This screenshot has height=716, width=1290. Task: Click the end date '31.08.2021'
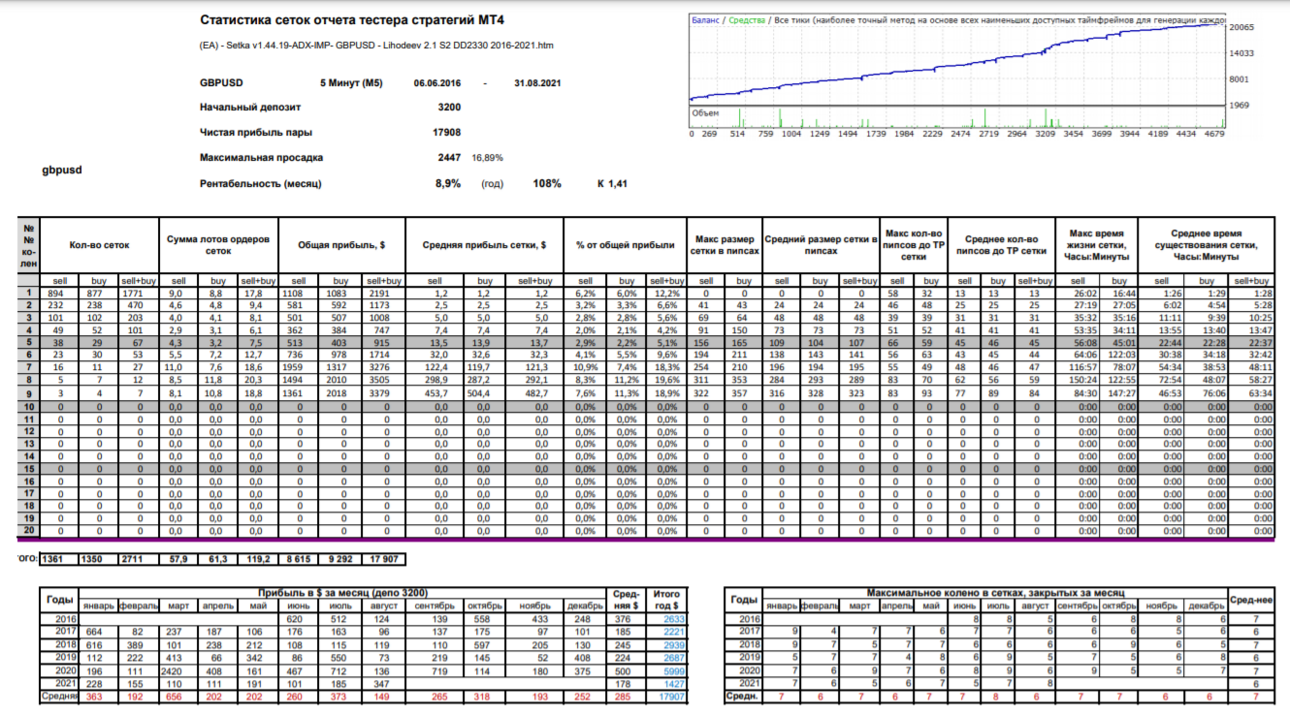coord(537,84)
